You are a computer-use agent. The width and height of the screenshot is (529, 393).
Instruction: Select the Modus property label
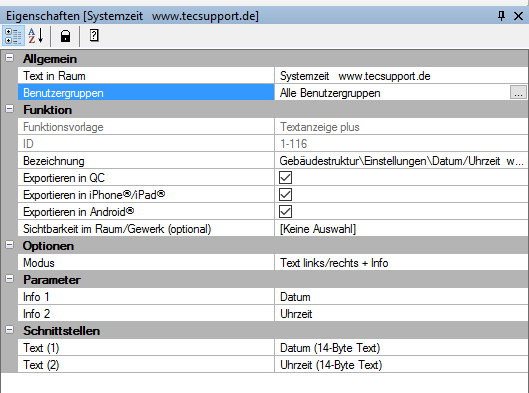[x=39, y=263]
